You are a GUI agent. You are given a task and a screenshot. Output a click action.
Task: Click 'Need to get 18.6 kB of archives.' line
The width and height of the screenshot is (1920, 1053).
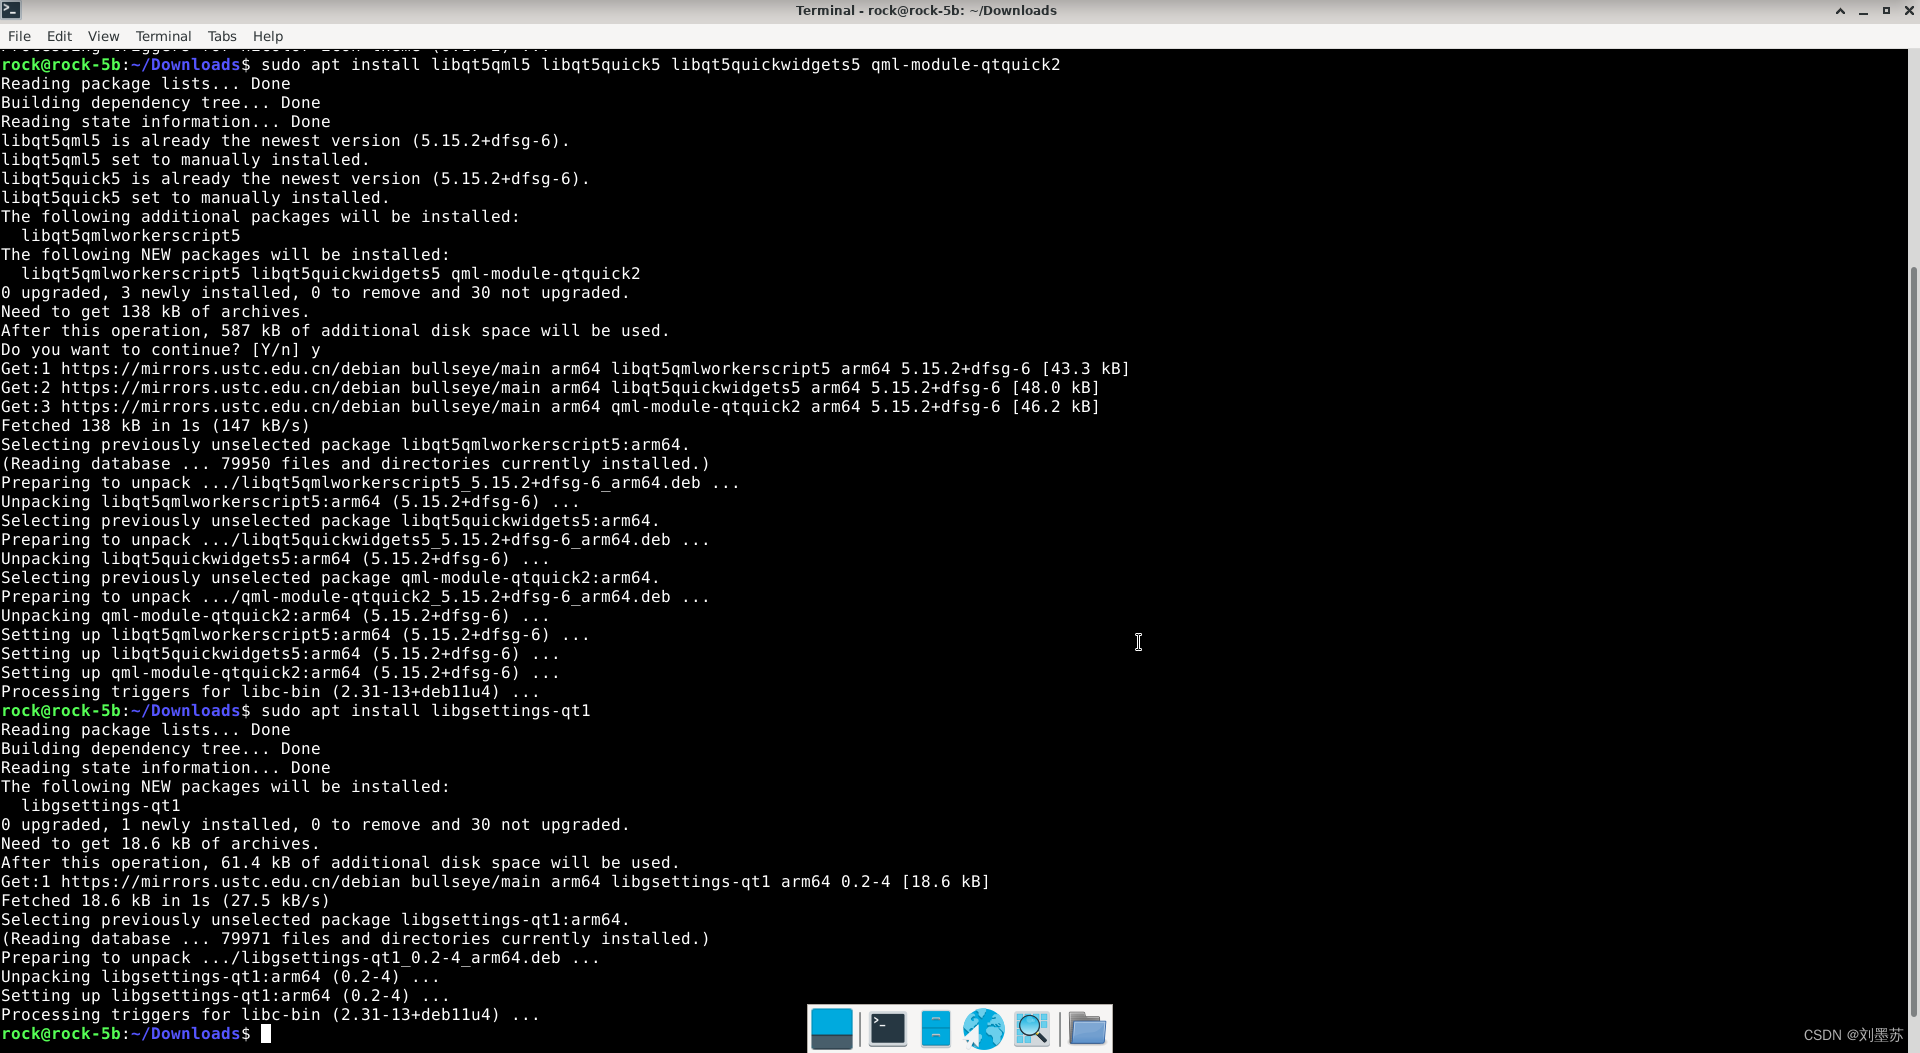pos(161,844)
